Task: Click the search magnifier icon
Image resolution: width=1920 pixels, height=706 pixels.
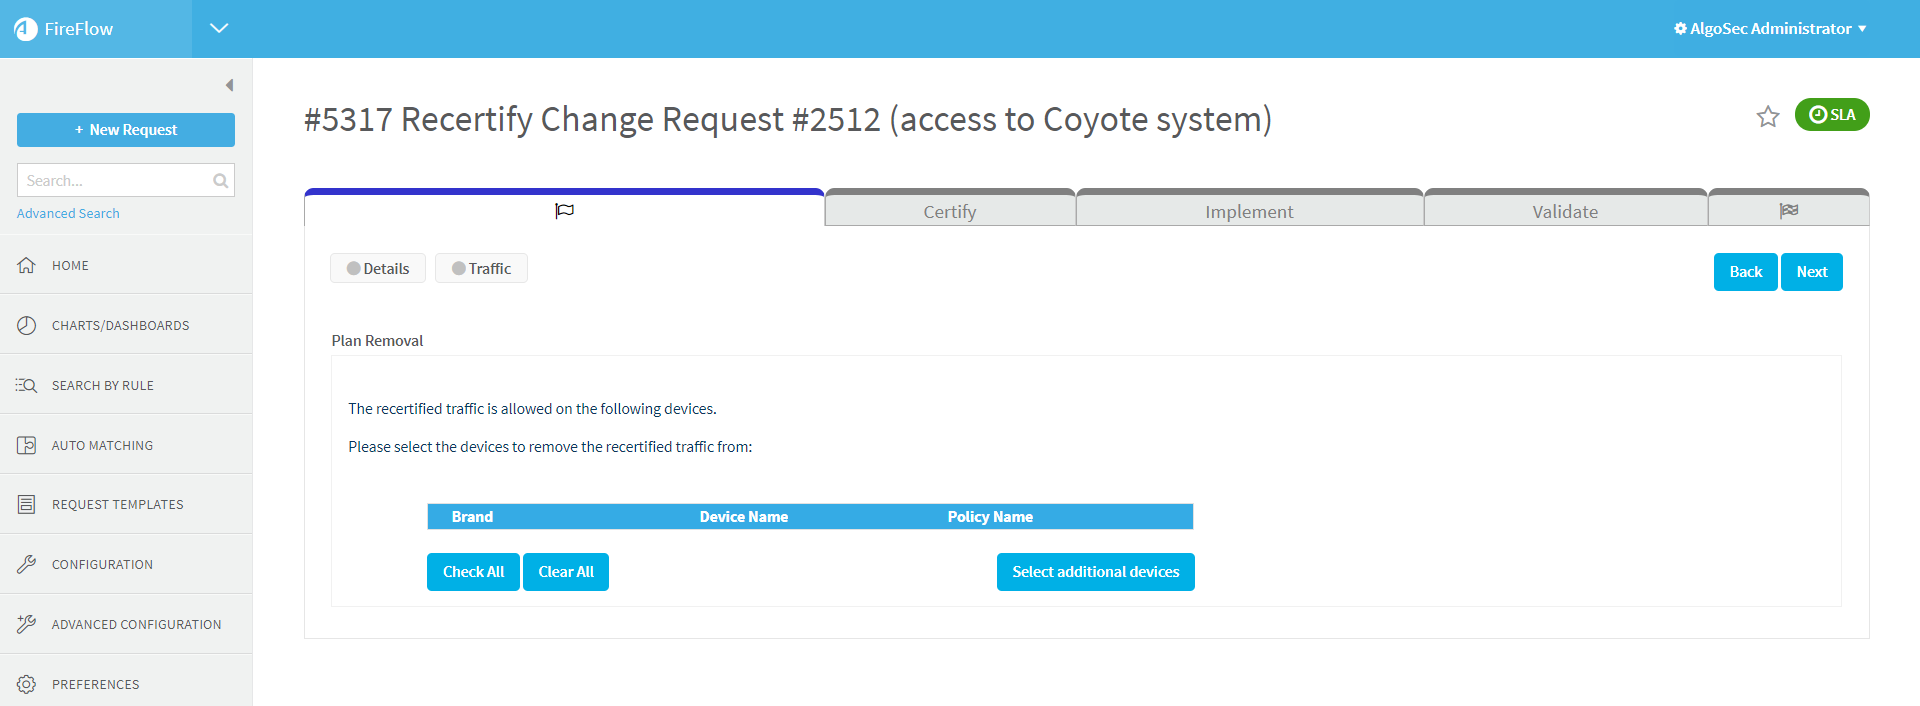Action: coord(220,181)
